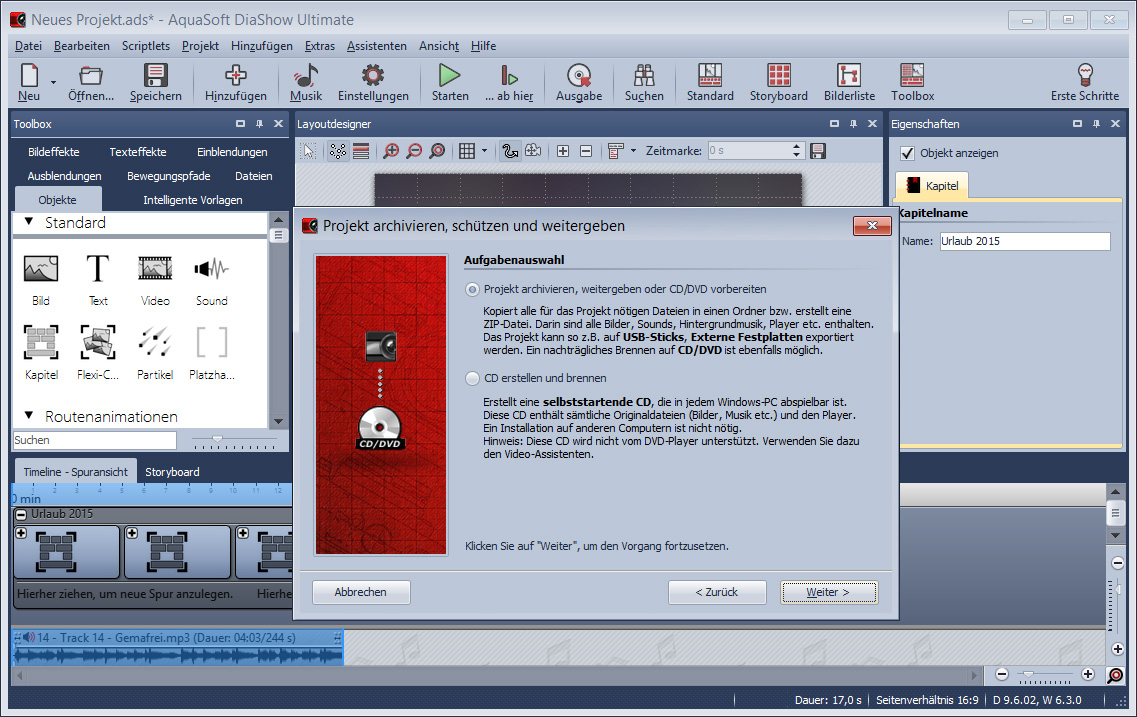Increase Zeitmarke value with stepper
This screenshot has height=717, width=1137.
point(796,146)
